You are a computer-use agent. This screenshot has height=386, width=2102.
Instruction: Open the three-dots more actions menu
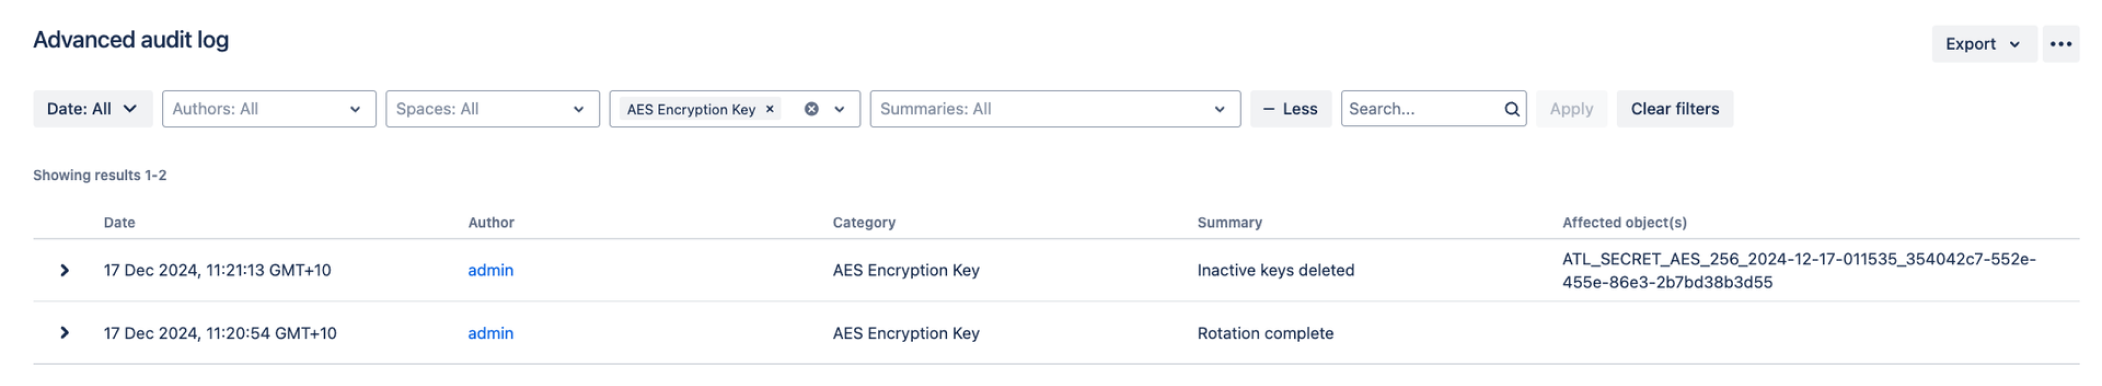coord(2060,44)
